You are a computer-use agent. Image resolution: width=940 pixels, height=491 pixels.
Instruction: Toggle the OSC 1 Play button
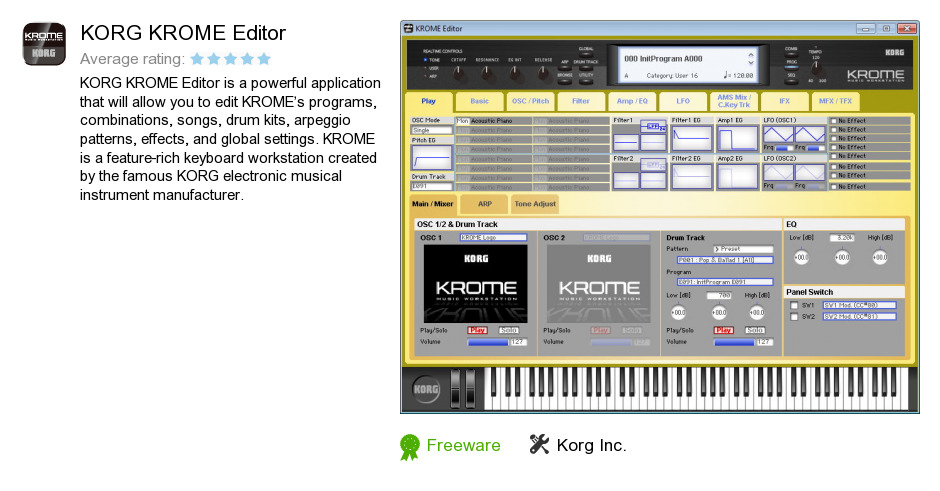pyautogui.click(x=477, y=330)
